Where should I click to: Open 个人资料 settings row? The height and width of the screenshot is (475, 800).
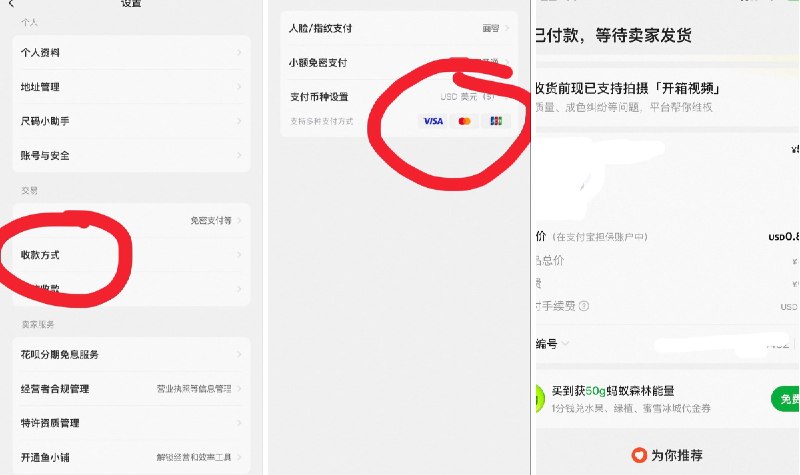(x=131, y=53)
